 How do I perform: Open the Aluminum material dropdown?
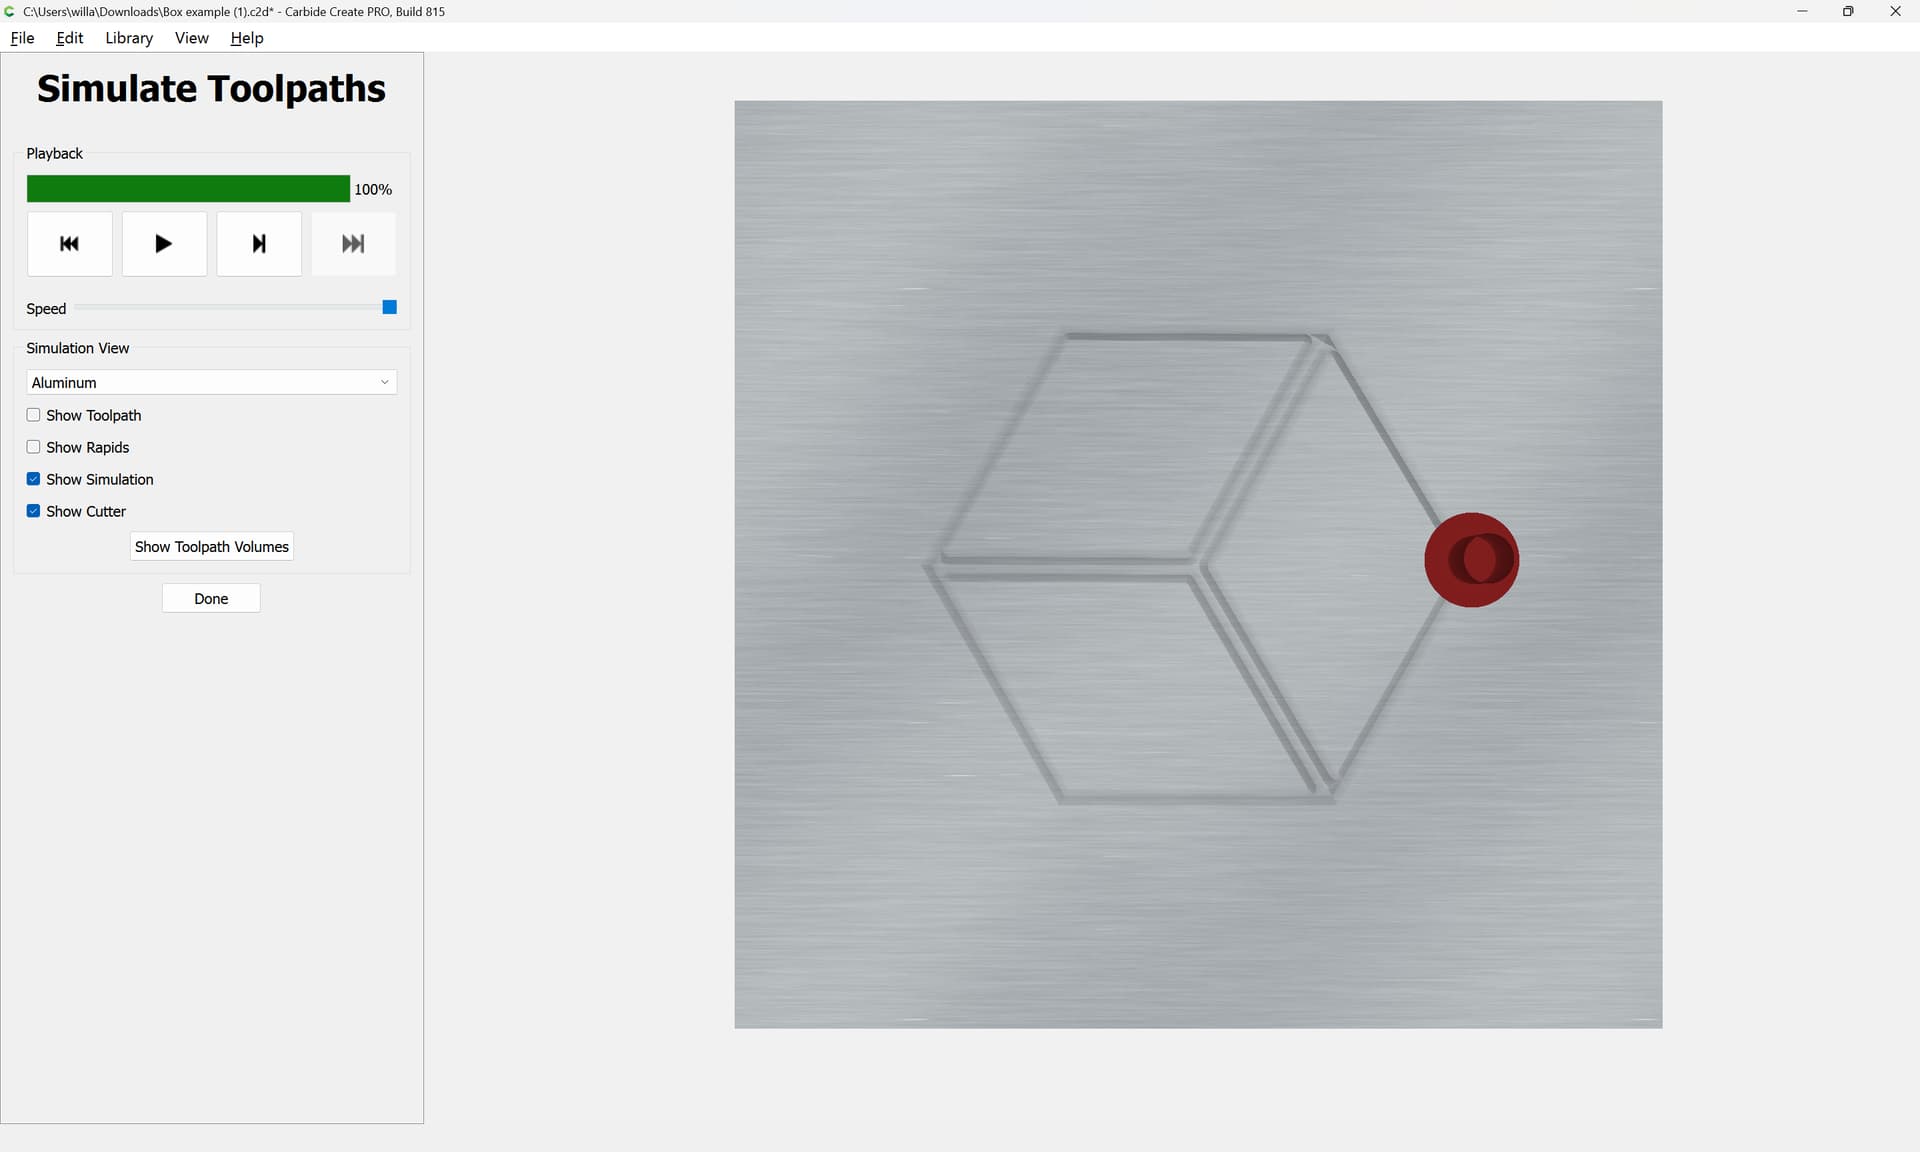[211, 382]
